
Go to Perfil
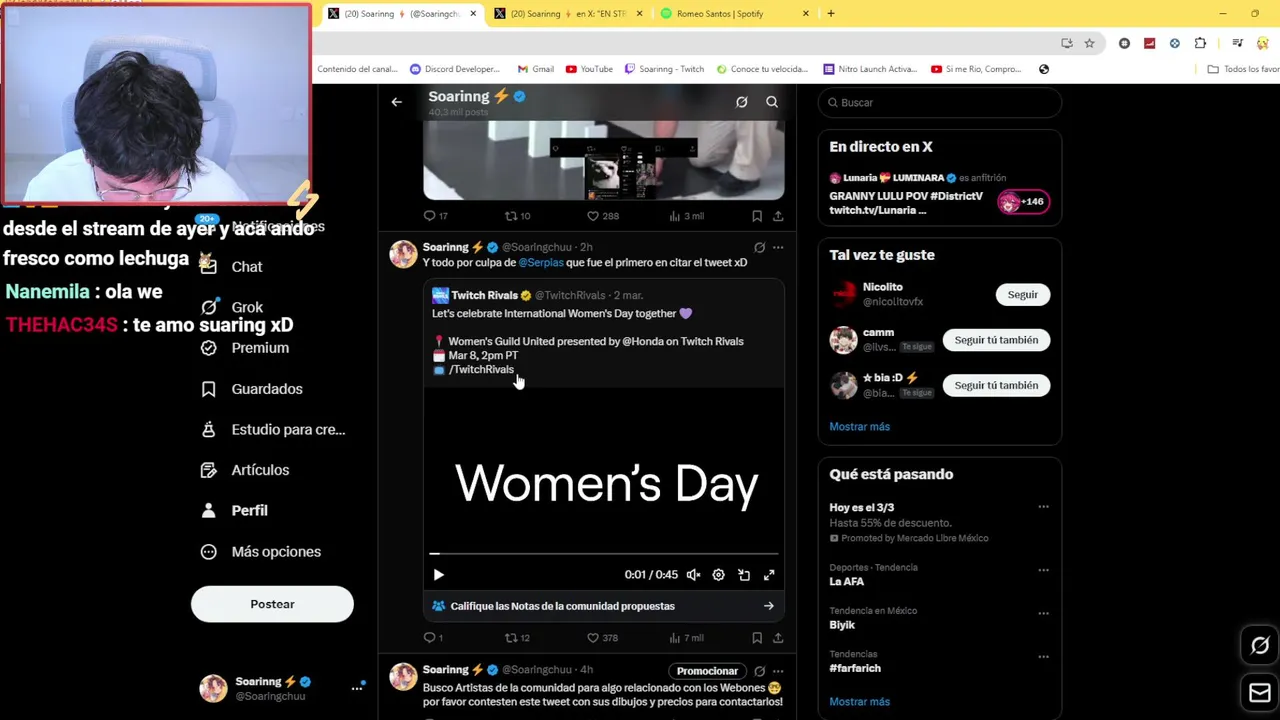pos(234,511)
